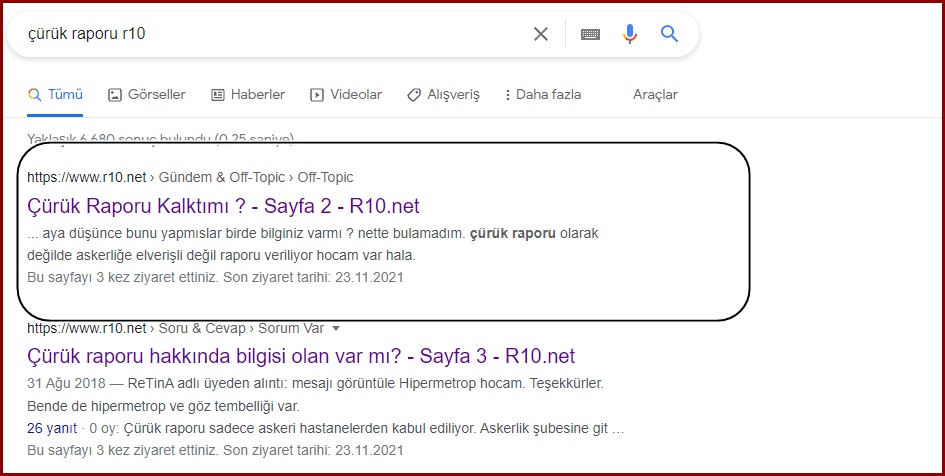Viewport: 945px width, 476px height.
Task: Click the Görseller image icon
Action: tap(115, 95)
